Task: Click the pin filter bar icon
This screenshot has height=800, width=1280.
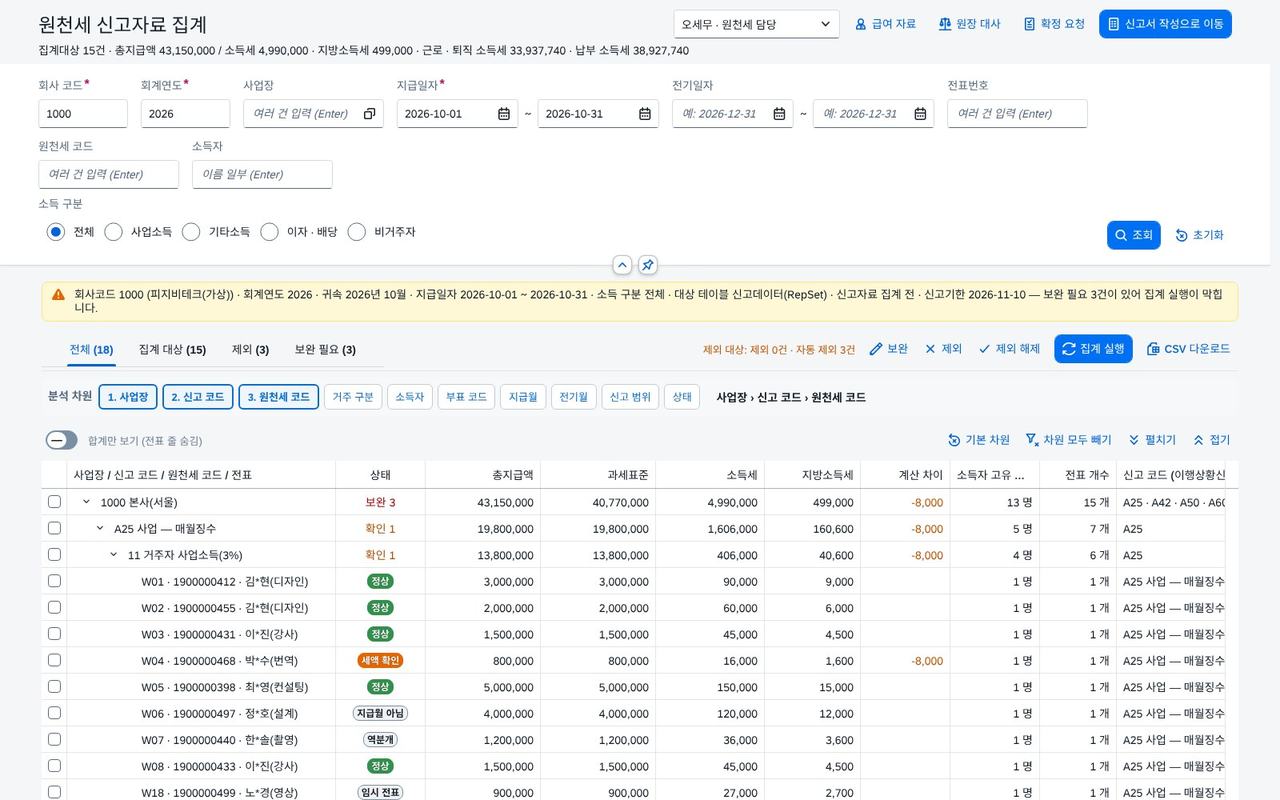Action: click(x=648, y=265)
